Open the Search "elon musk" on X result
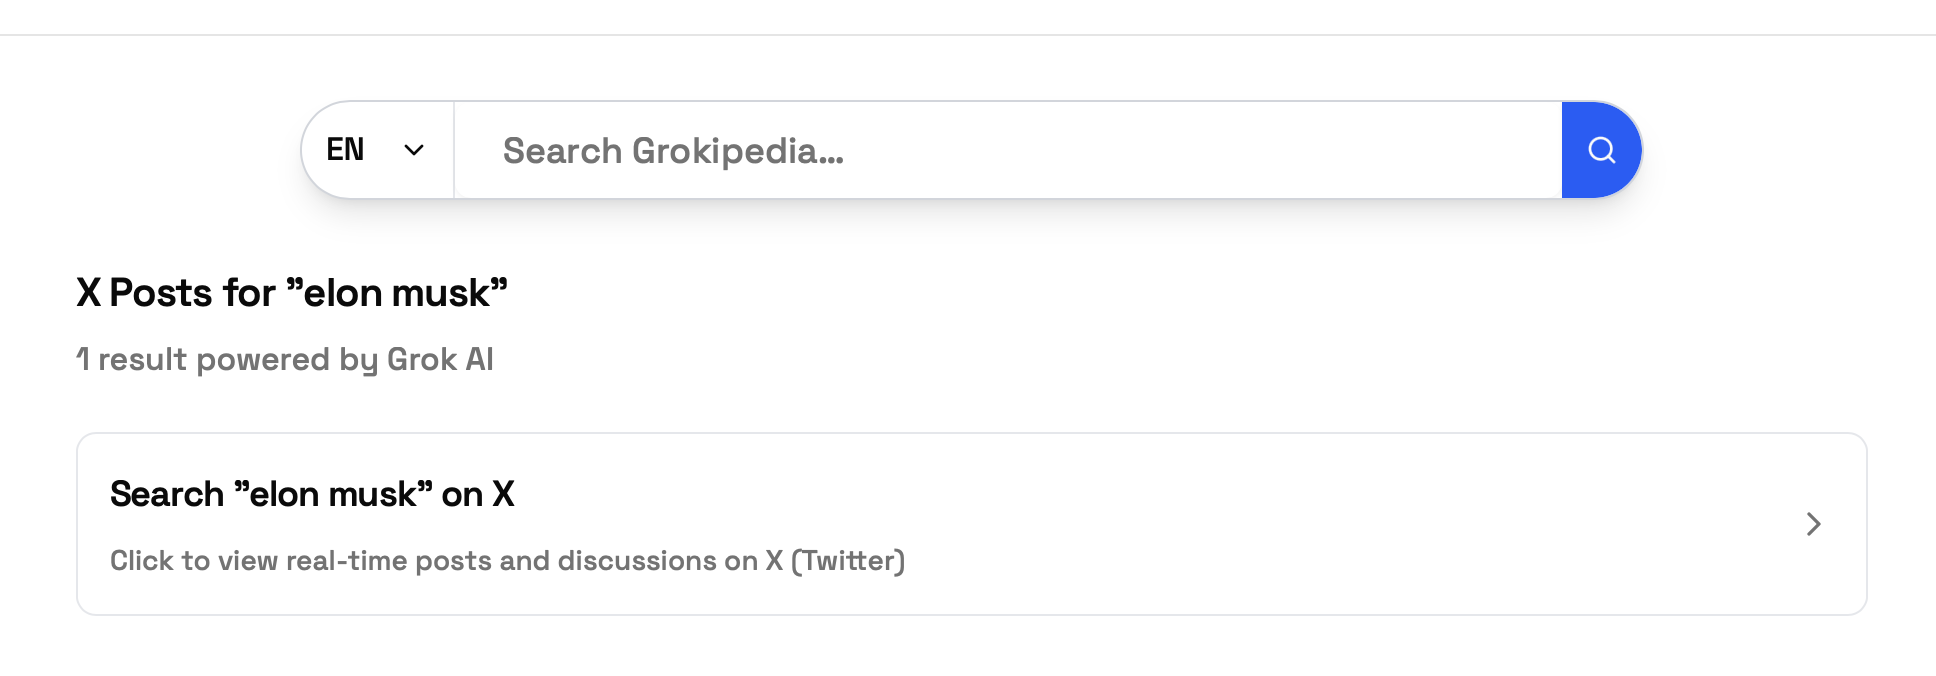Viewport: 1936px width, 676px height. 312,494
